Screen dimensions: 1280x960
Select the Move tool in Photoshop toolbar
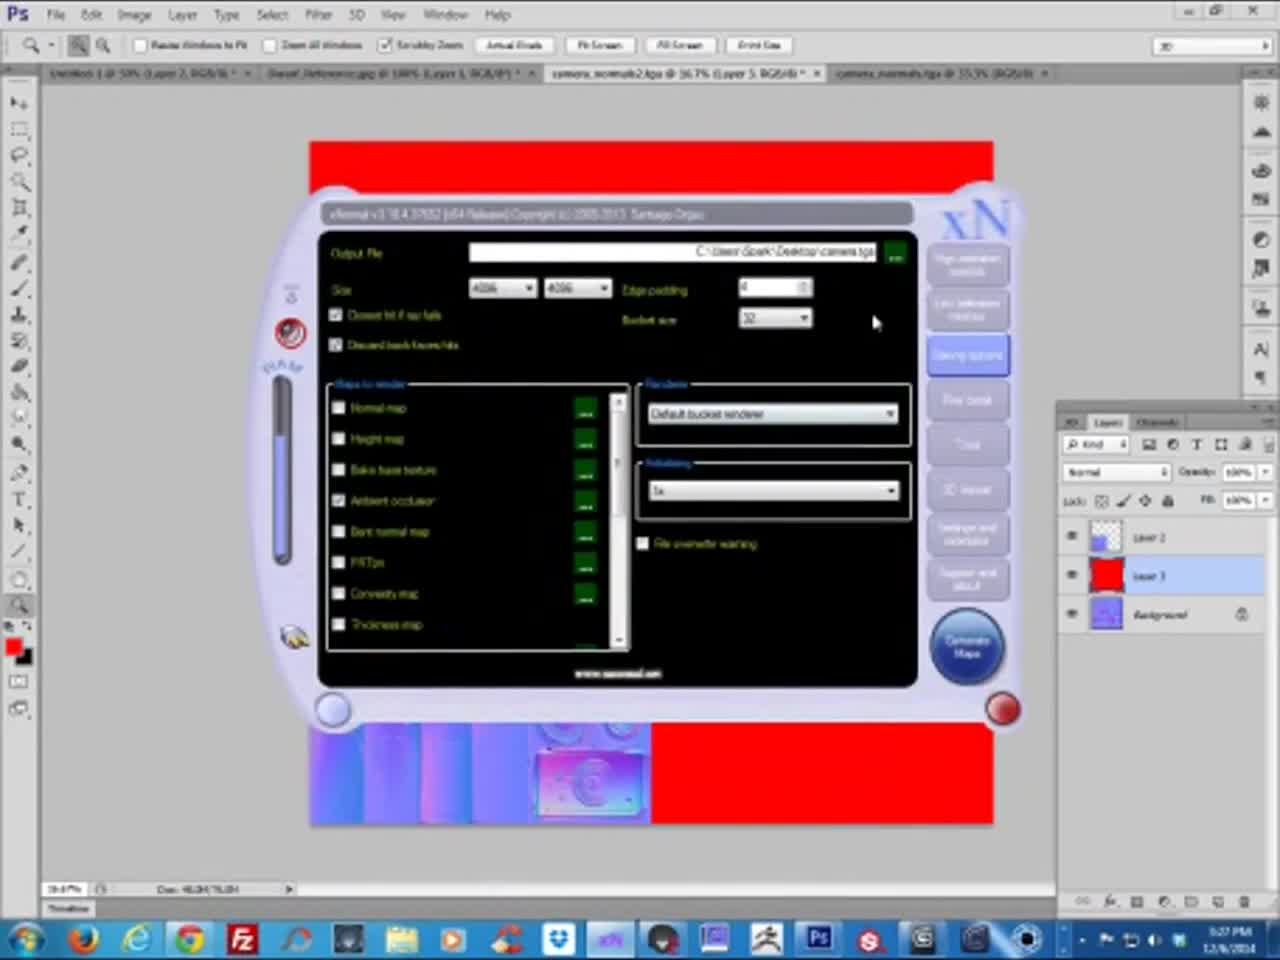tap(19, 103)
